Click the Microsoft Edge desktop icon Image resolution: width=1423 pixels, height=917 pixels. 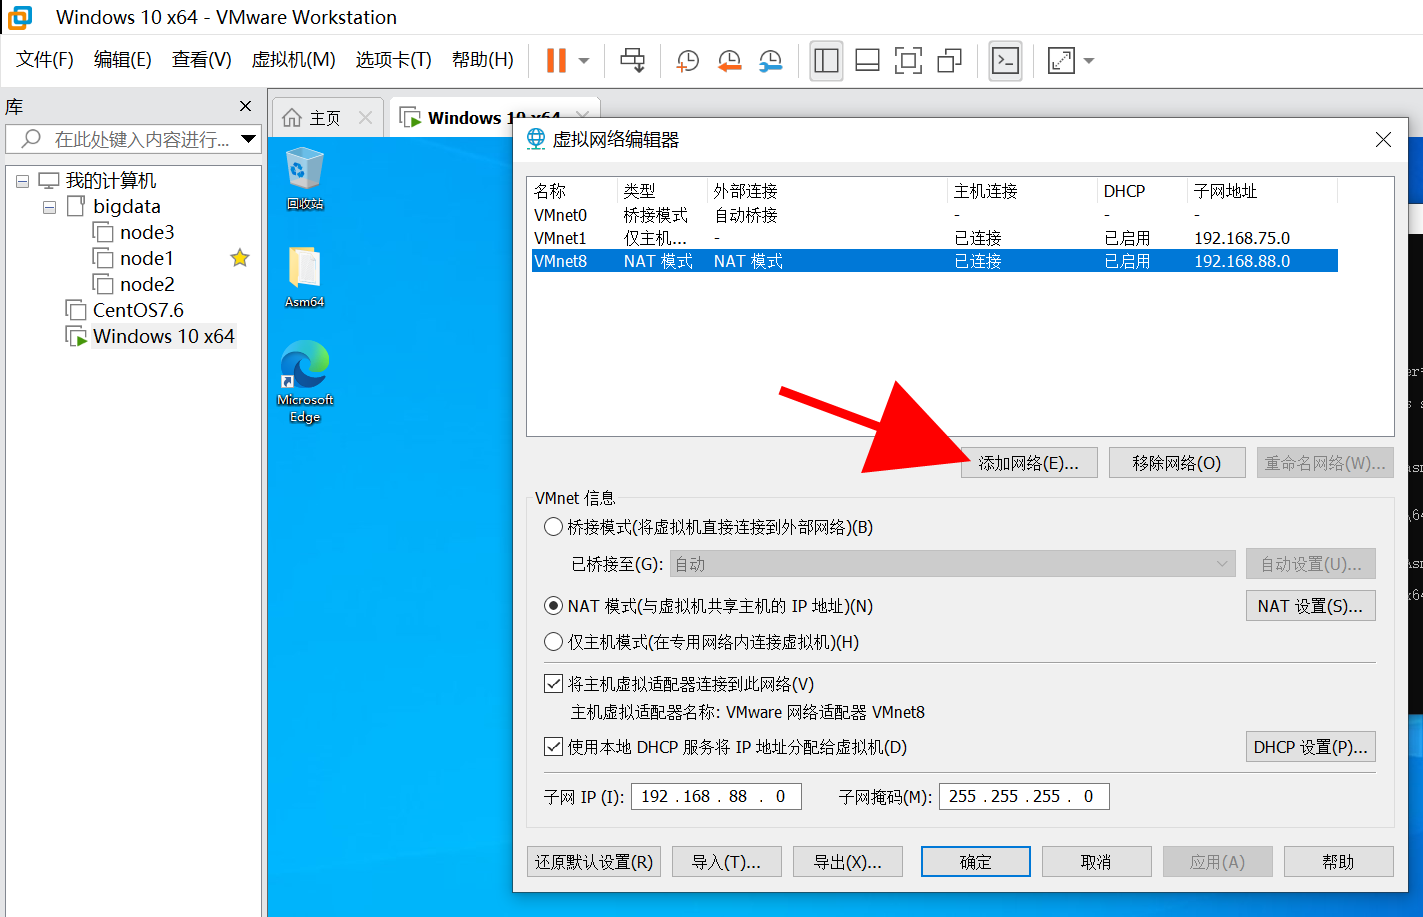point(305,382)
